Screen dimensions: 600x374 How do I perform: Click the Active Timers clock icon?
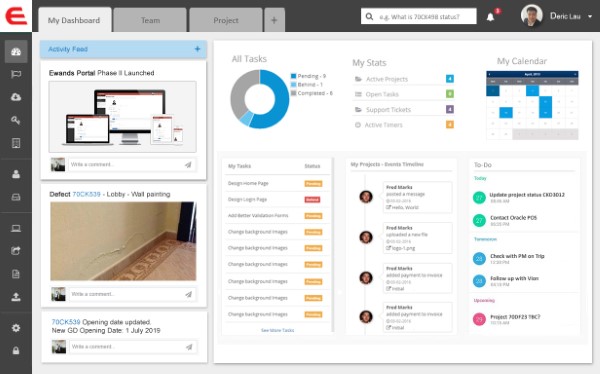(358, 125)
